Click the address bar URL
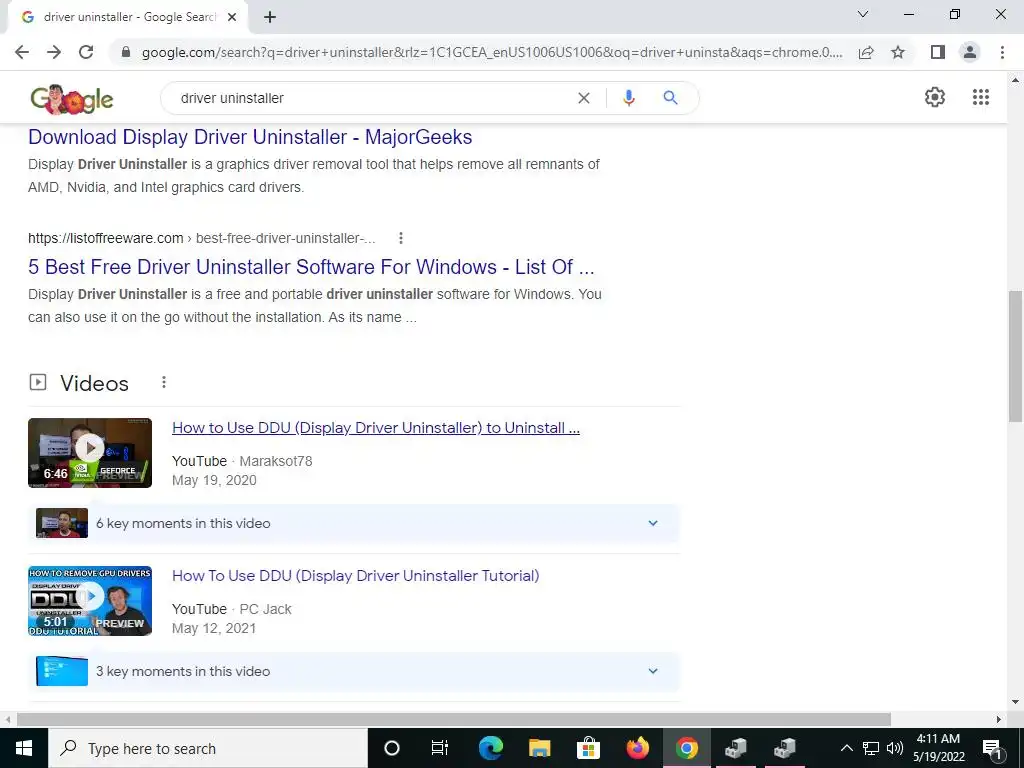 [492, 52]
